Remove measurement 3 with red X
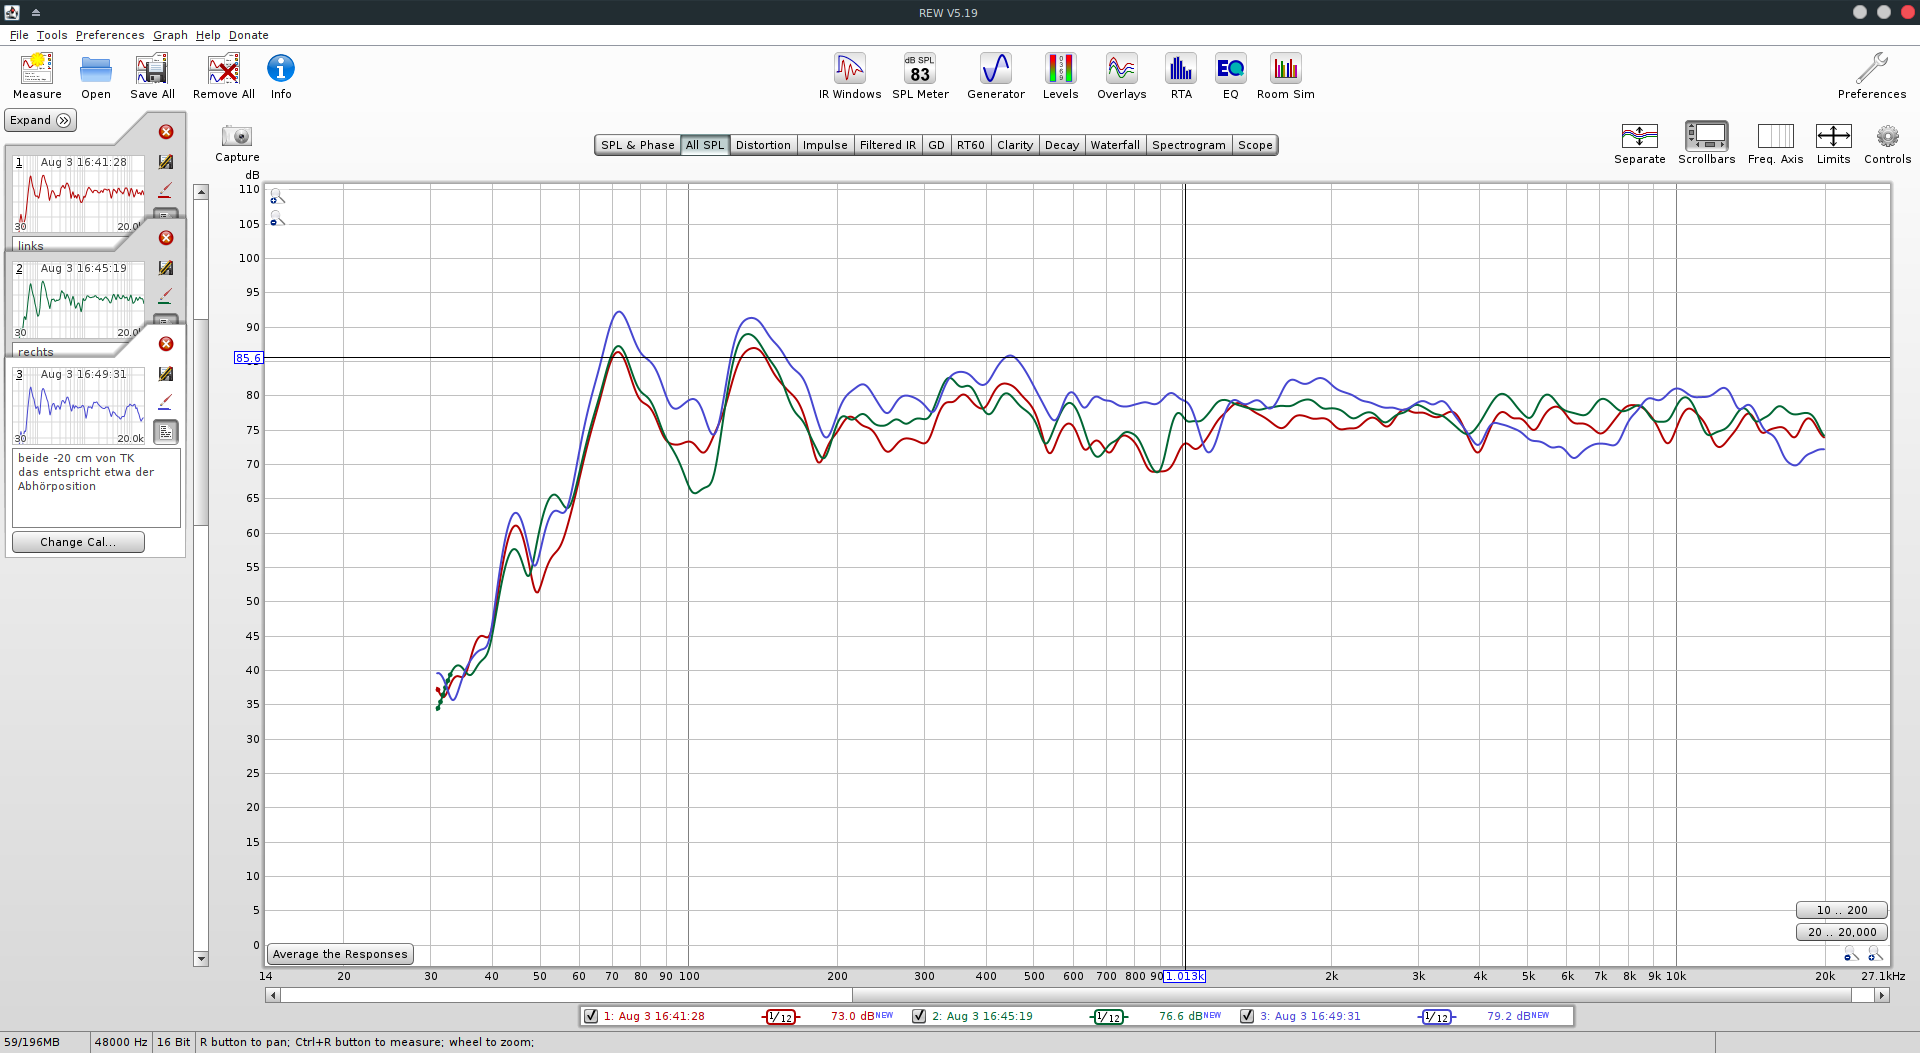This screenshot has width=1920, height=1053. point(166,344)
